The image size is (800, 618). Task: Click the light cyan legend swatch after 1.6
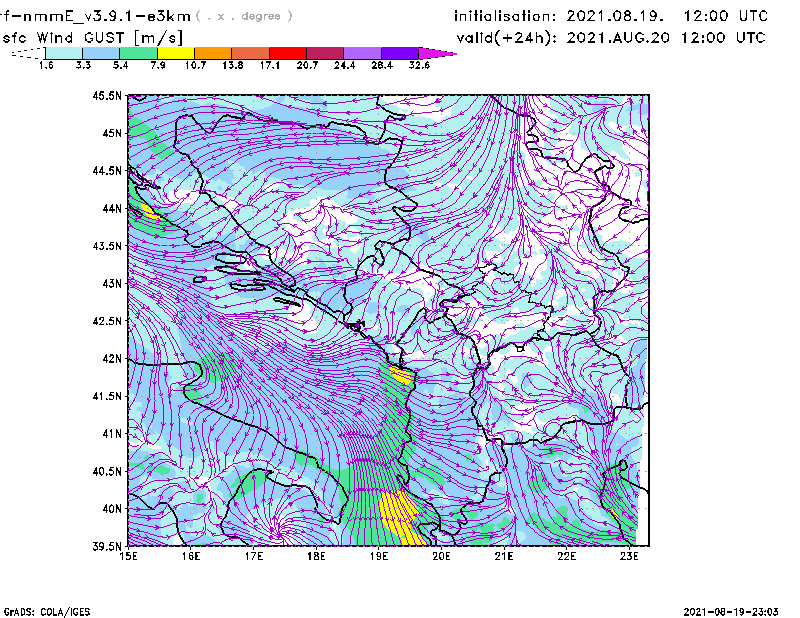click(64, 53)
